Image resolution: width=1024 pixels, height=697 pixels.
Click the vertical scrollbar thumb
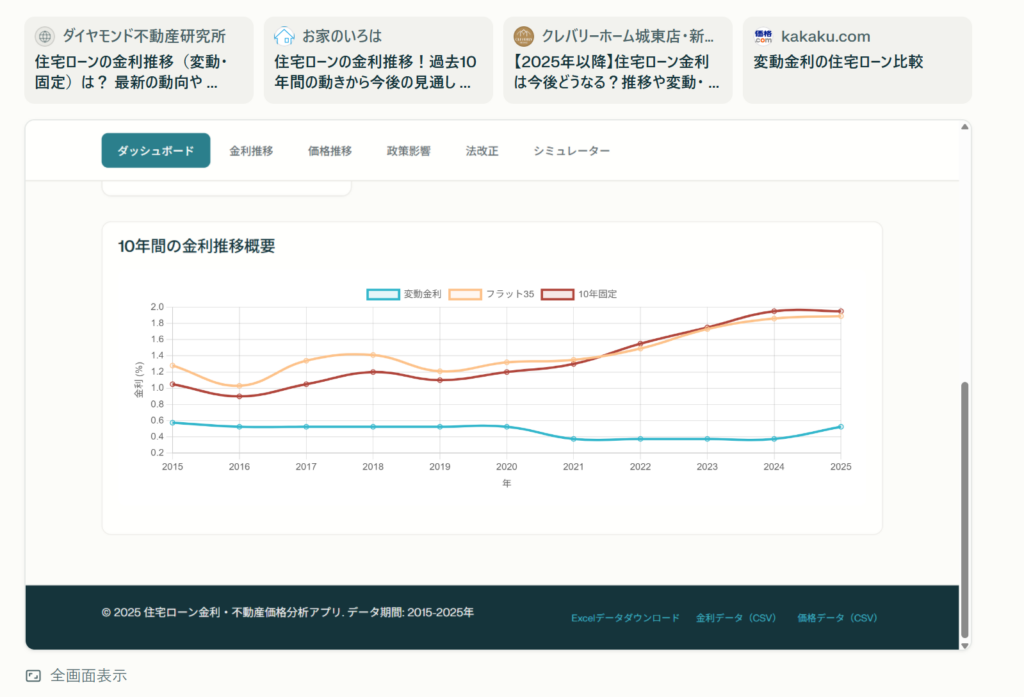(x=965, y=508)
